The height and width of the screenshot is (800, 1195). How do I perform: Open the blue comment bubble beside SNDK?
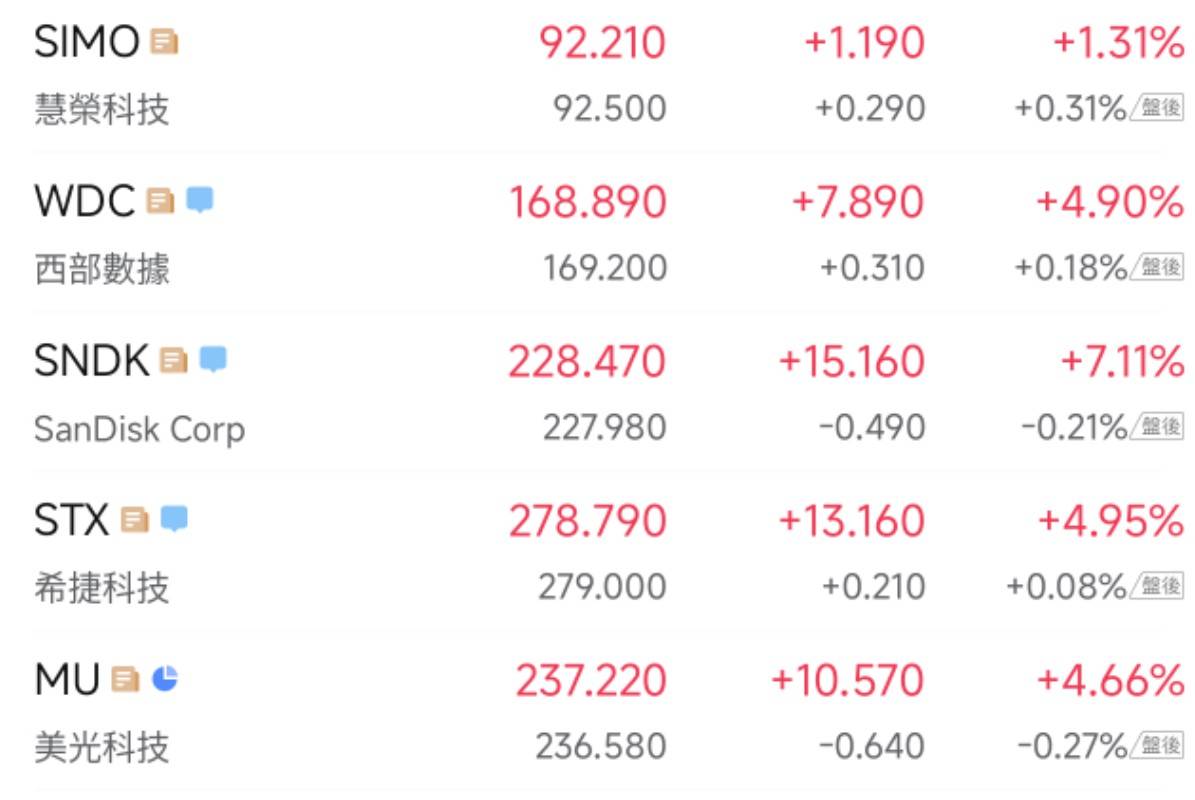click(213, 360)
